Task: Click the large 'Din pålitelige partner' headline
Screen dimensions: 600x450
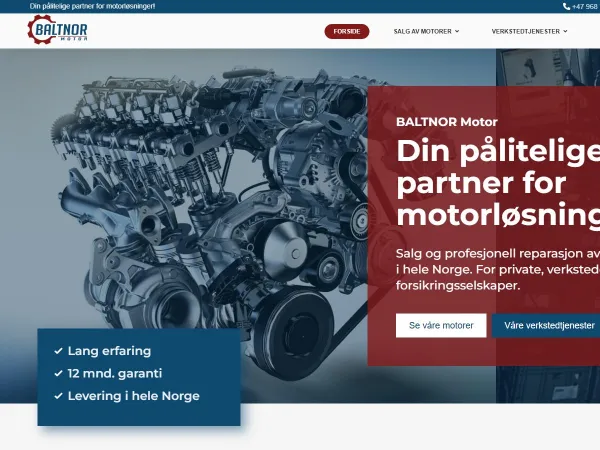Action: 498,183
